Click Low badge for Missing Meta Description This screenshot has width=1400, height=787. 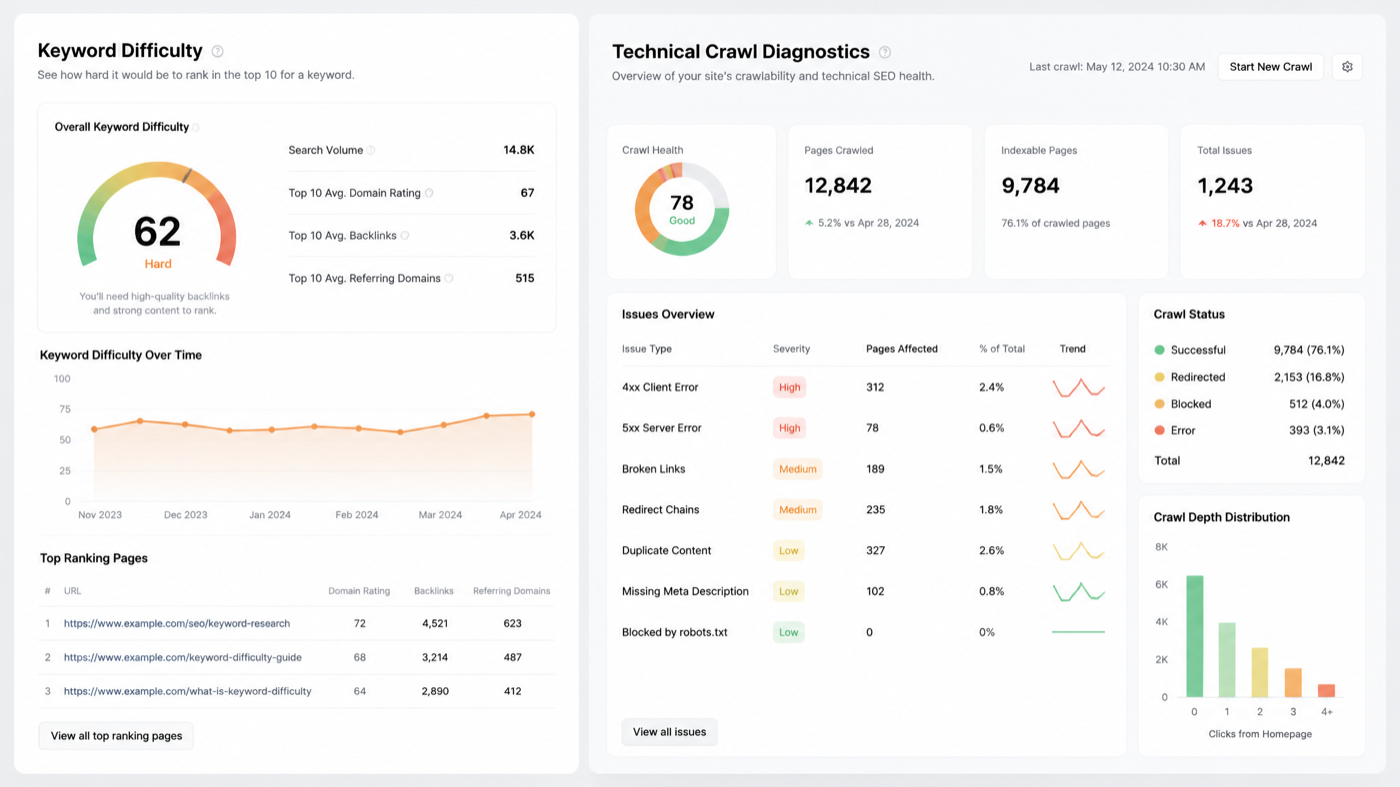tap(789, 592)
